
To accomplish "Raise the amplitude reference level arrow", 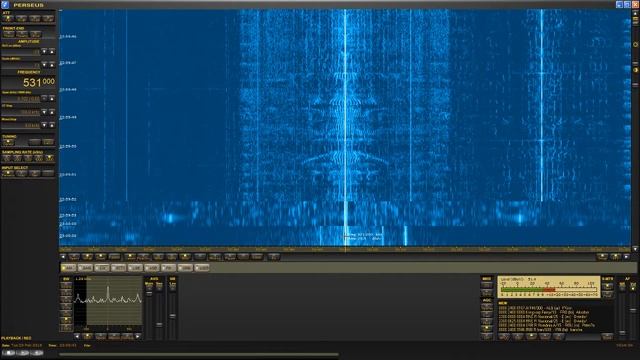I will [x=51, y=51].
